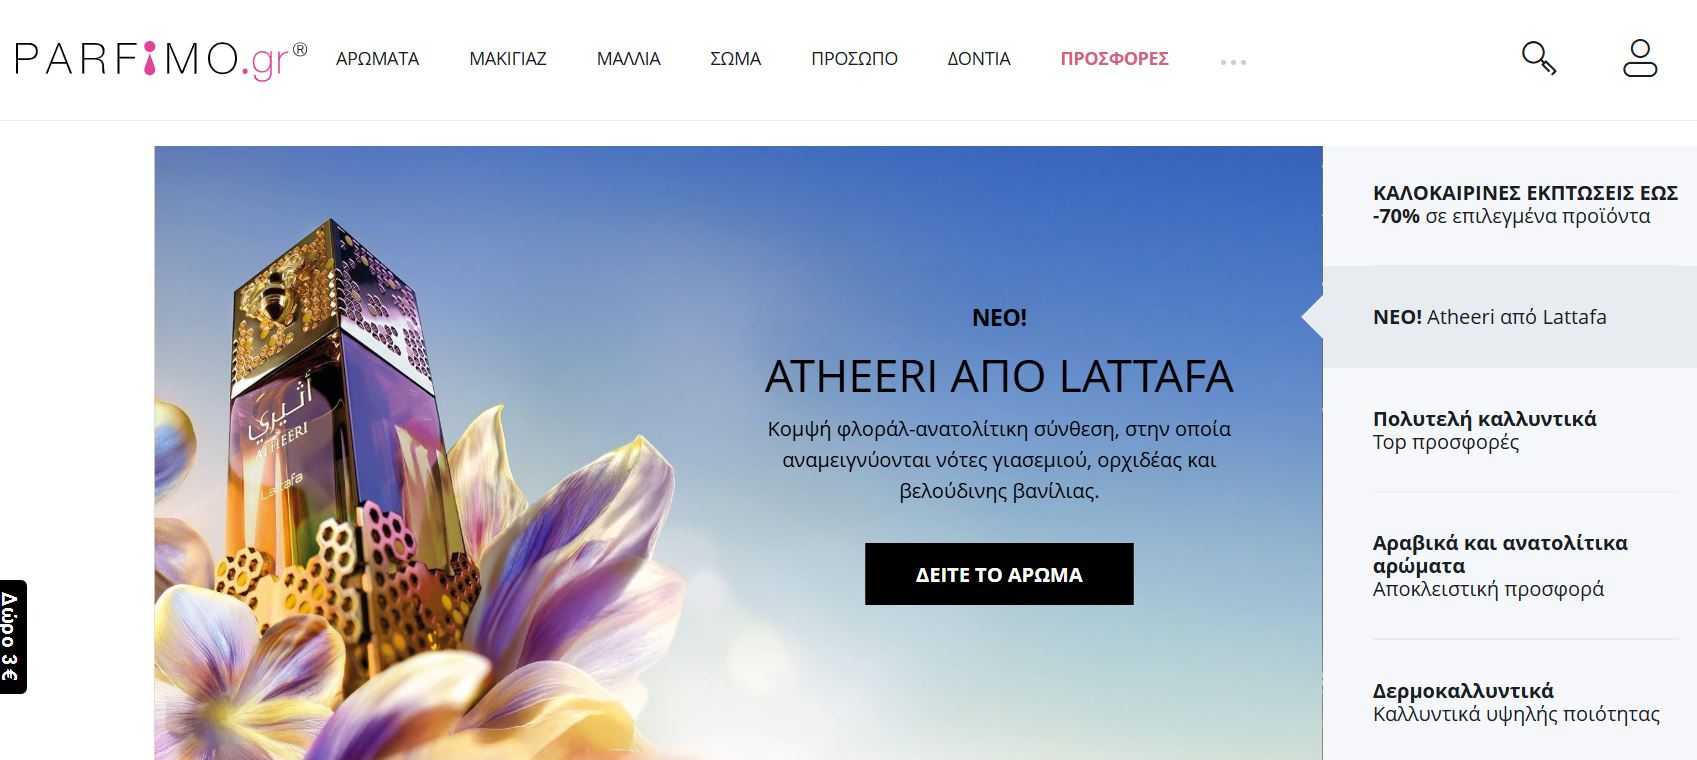Open the ΣΩΜΑ category

(735, 59)
